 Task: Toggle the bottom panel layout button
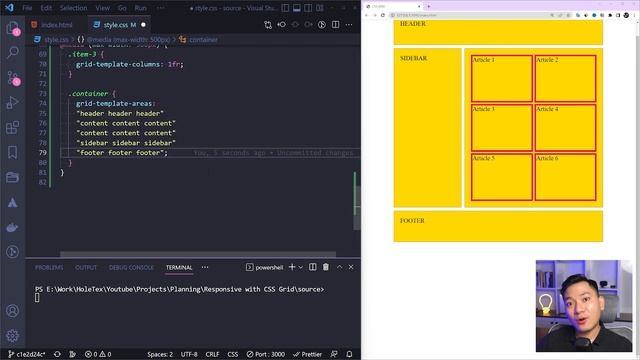tap(297, 8)
